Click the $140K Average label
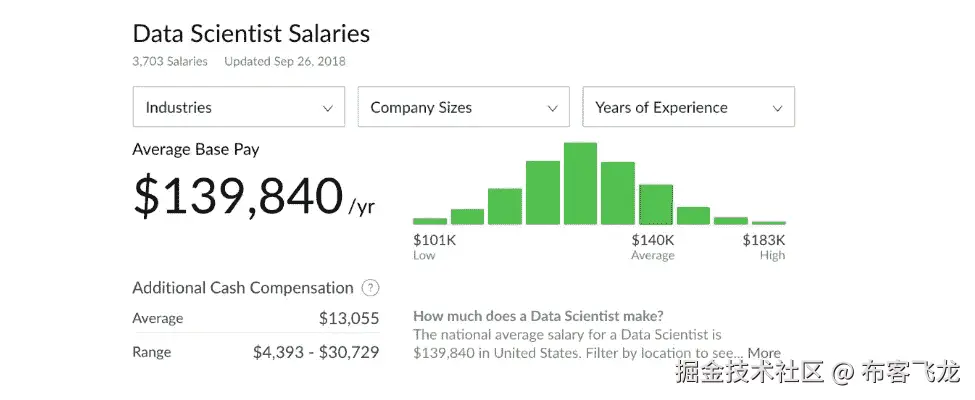Viewport: 975px width, 400px height. click(x=653, y=246)
